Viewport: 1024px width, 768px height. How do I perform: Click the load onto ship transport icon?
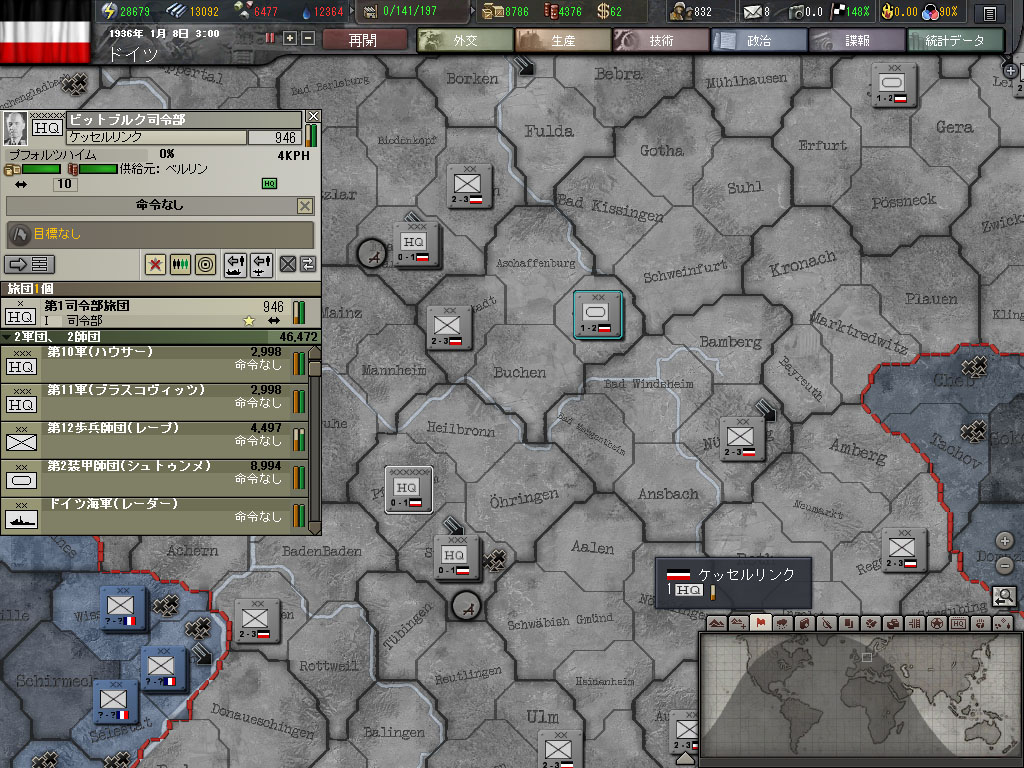click(x=235, y=264)
